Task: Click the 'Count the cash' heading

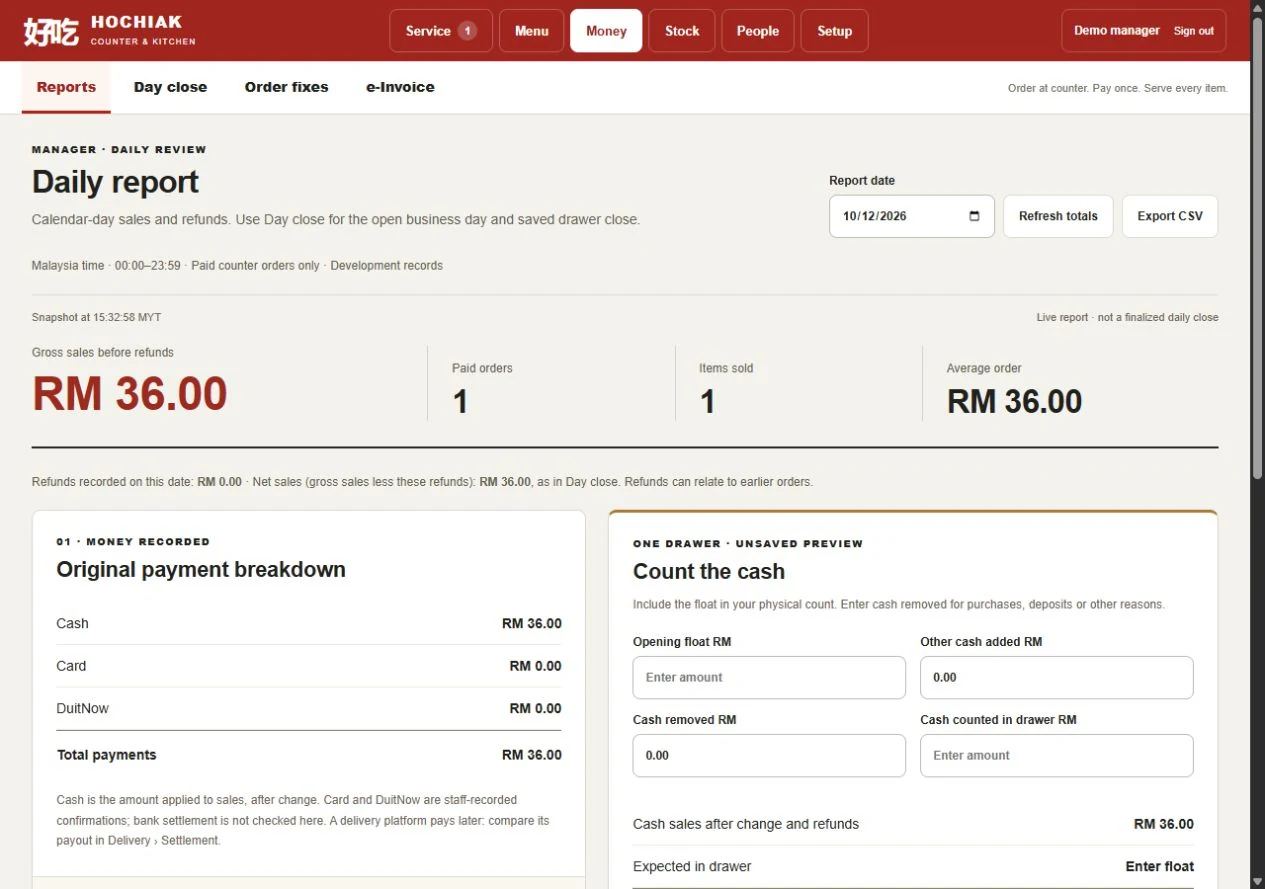Action: (709, 572)
